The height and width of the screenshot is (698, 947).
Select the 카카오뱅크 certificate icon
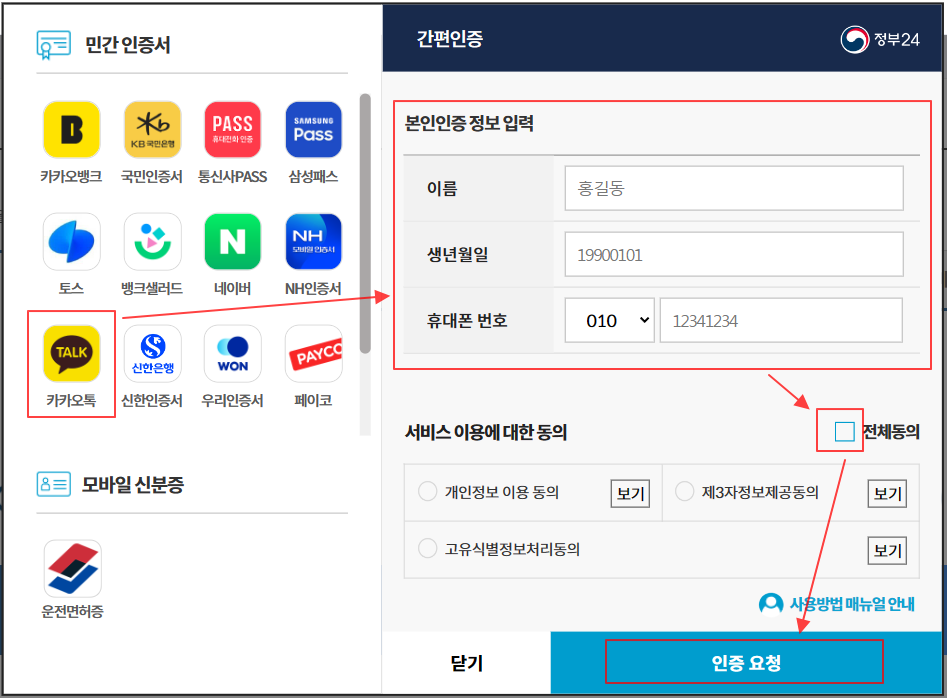tap(71, 130)
